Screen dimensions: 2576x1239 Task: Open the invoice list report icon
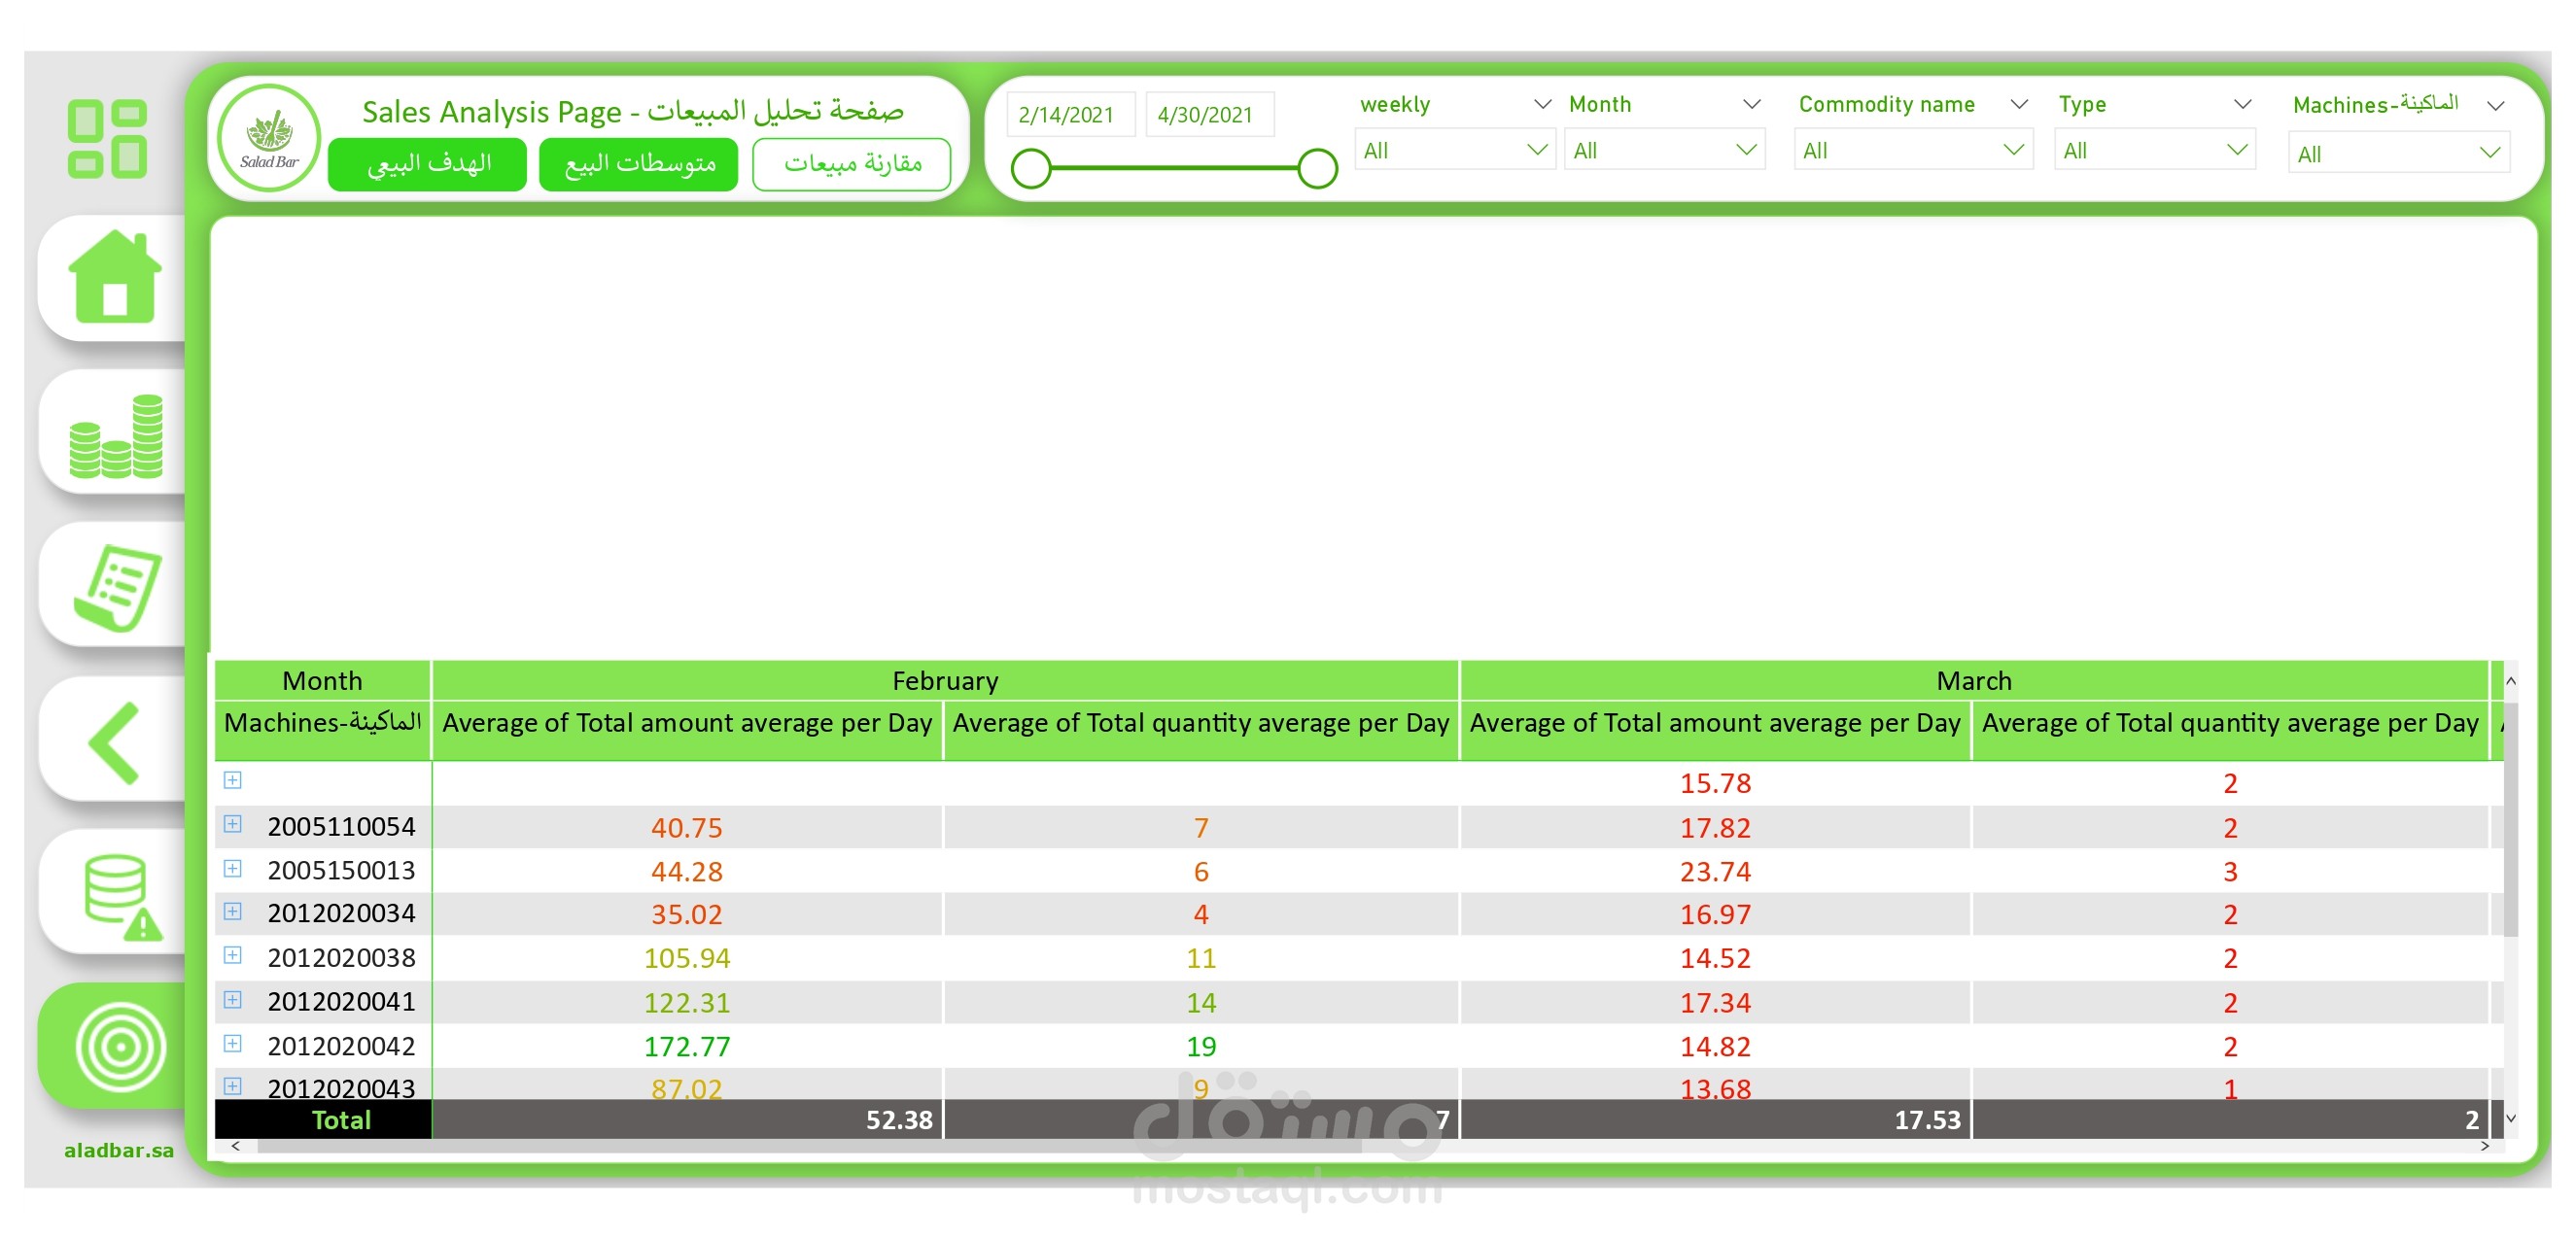pyautogui.click(x=117, y=587)
